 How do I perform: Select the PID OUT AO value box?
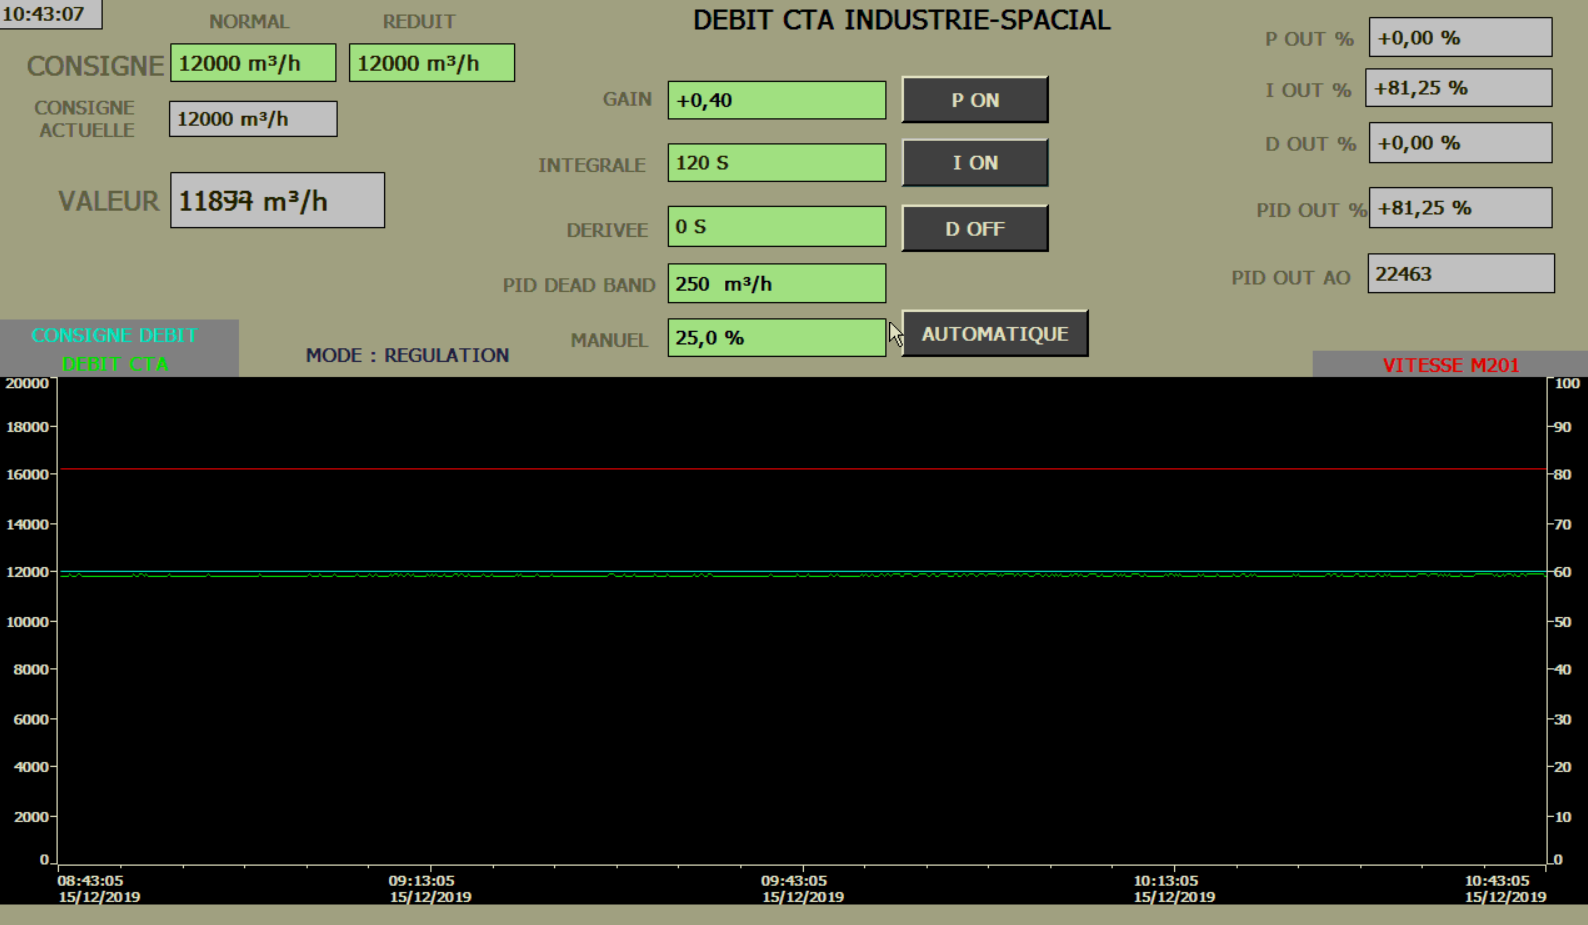[1460, 274]
